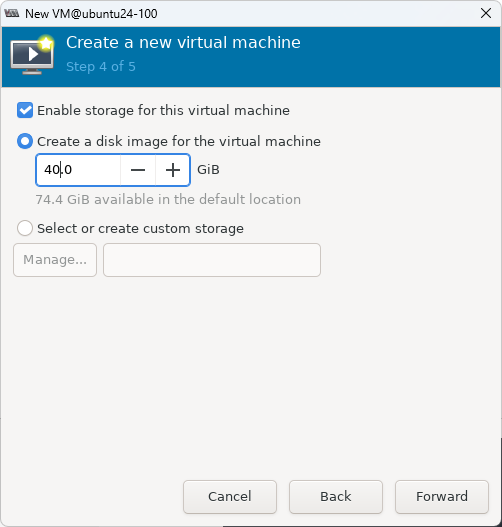The height and width of the screenshot is (527, 502).
Task: Click the Enable storage for this virtual machine label text
Action: [164, 111]
